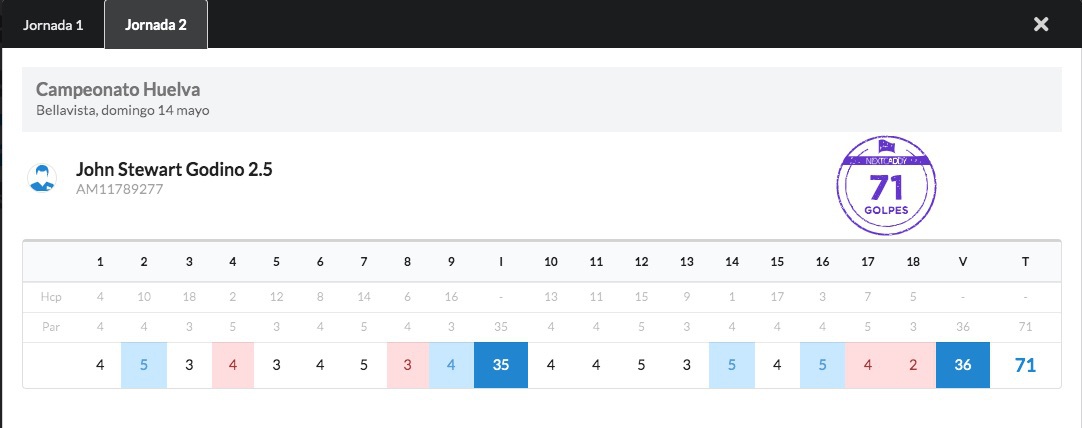Click the bogey score on hole 14
The image size is (1082, 428).
click(x=731, y=364)
